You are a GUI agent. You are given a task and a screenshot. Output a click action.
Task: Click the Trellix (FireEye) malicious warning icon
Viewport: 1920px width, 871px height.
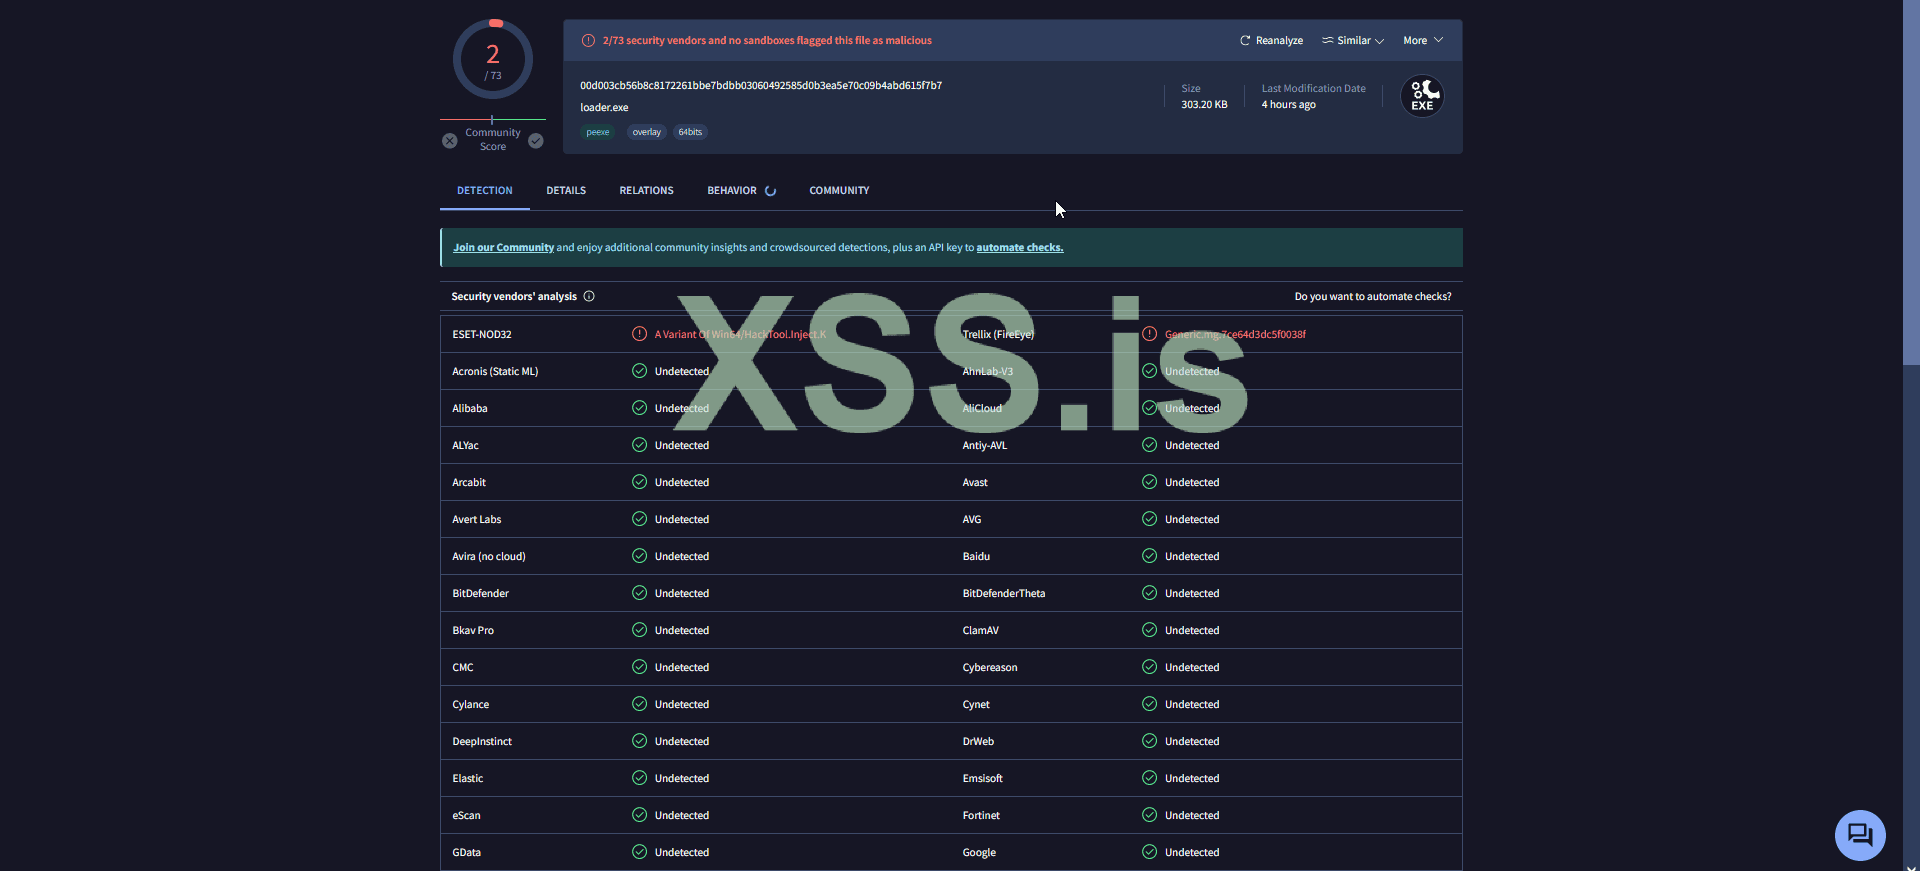pos(1150,334)
